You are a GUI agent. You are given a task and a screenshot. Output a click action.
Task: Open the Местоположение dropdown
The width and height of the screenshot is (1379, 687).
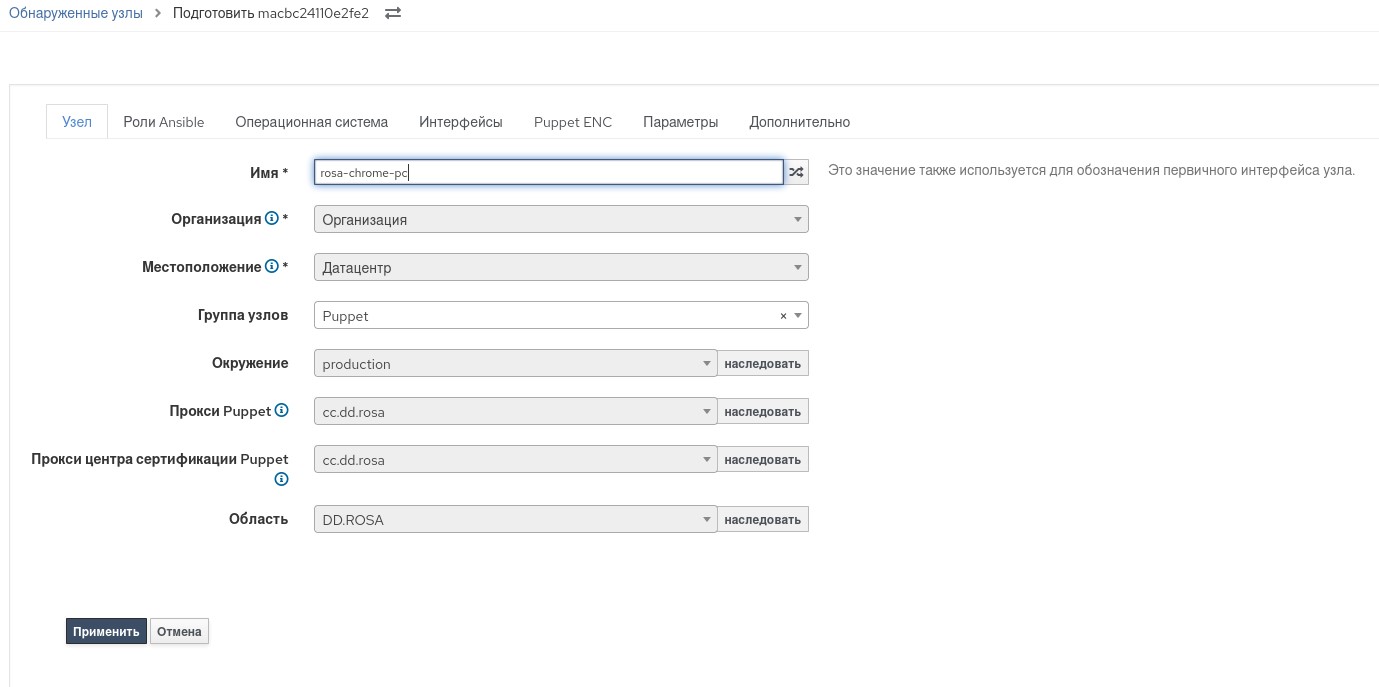(560, 267)
